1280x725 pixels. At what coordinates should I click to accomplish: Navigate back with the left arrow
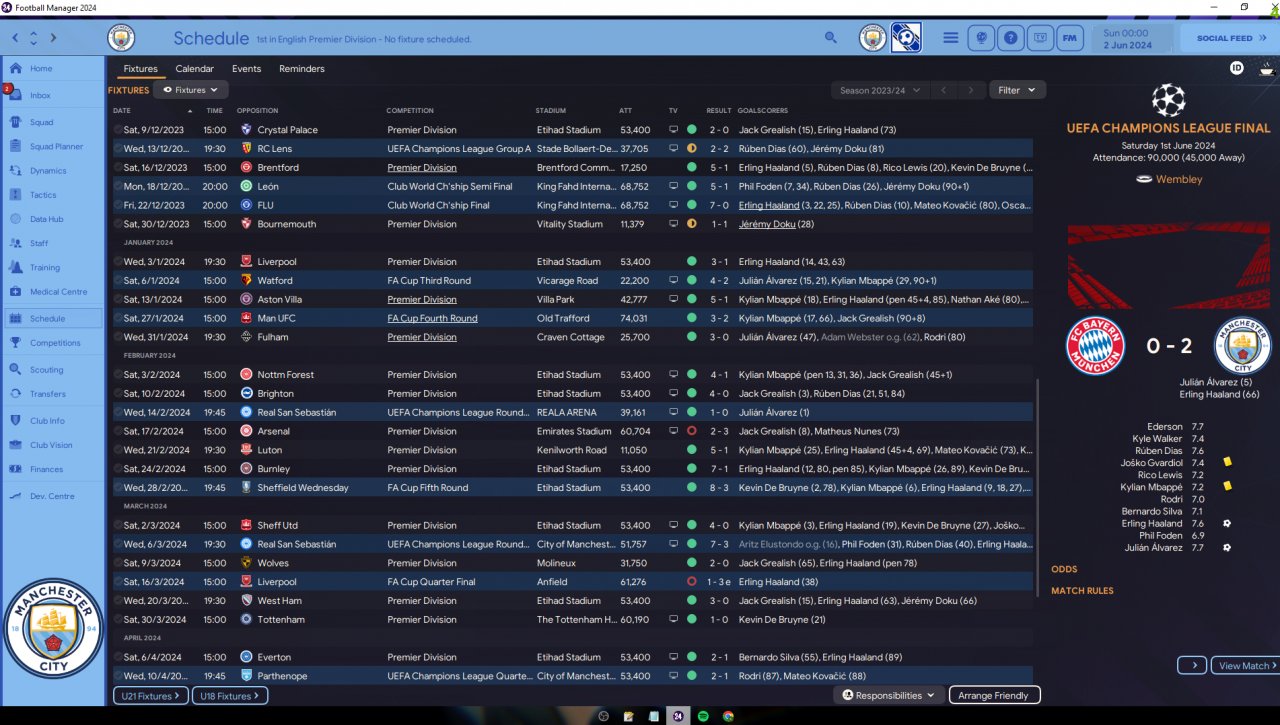tap(15, 38)
